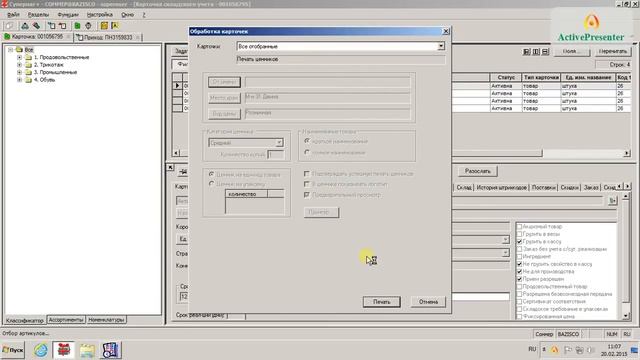The image size is (640, 360).
Task: Open the blue-red app icon on taskbar
Action: pos(110,350)
